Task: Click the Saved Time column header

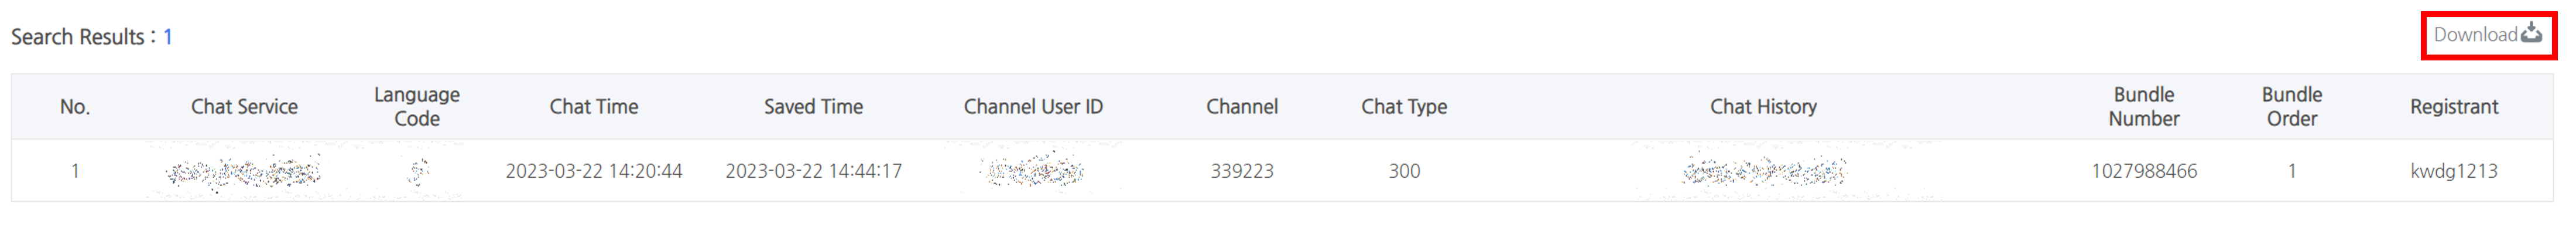Action: pos(813,107)
